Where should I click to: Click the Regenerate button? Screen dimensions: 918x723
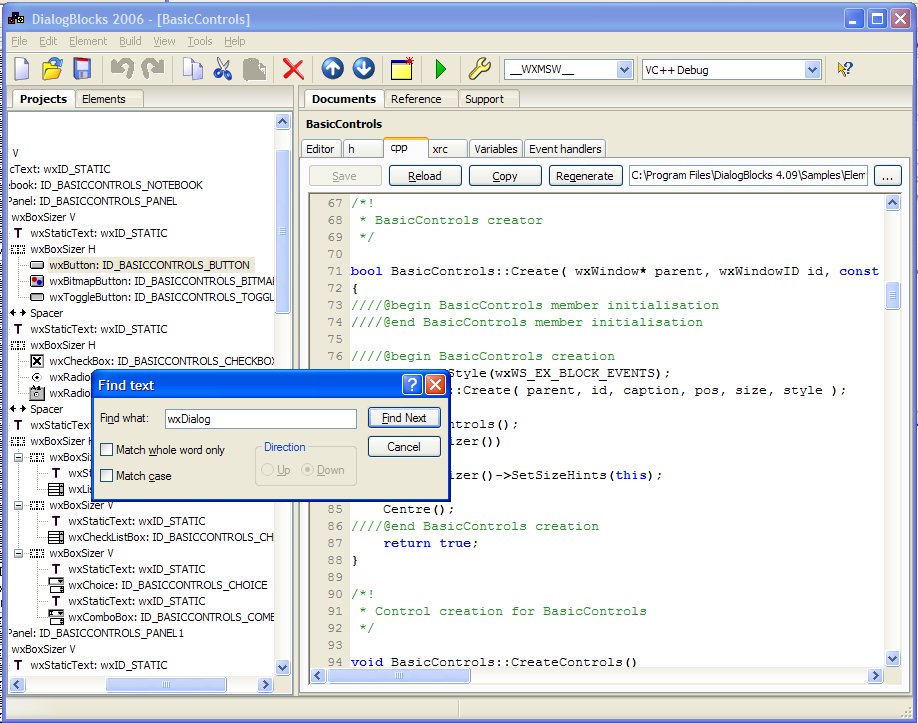point(585,175)
